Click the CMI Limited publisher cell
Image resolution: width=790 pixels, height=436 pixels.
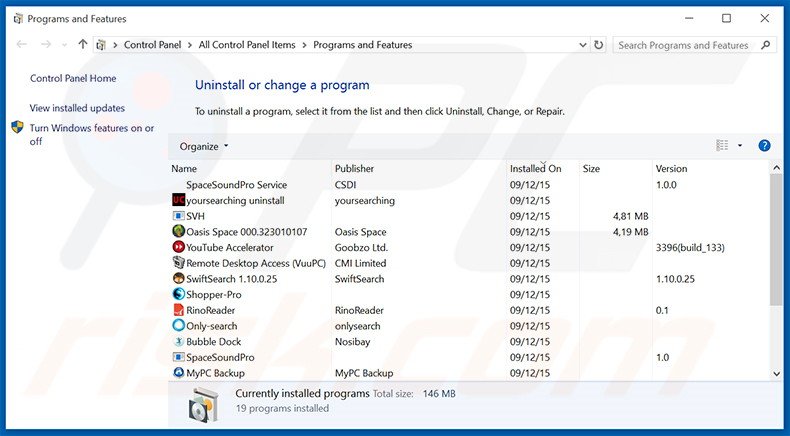(x=360, y=263)
